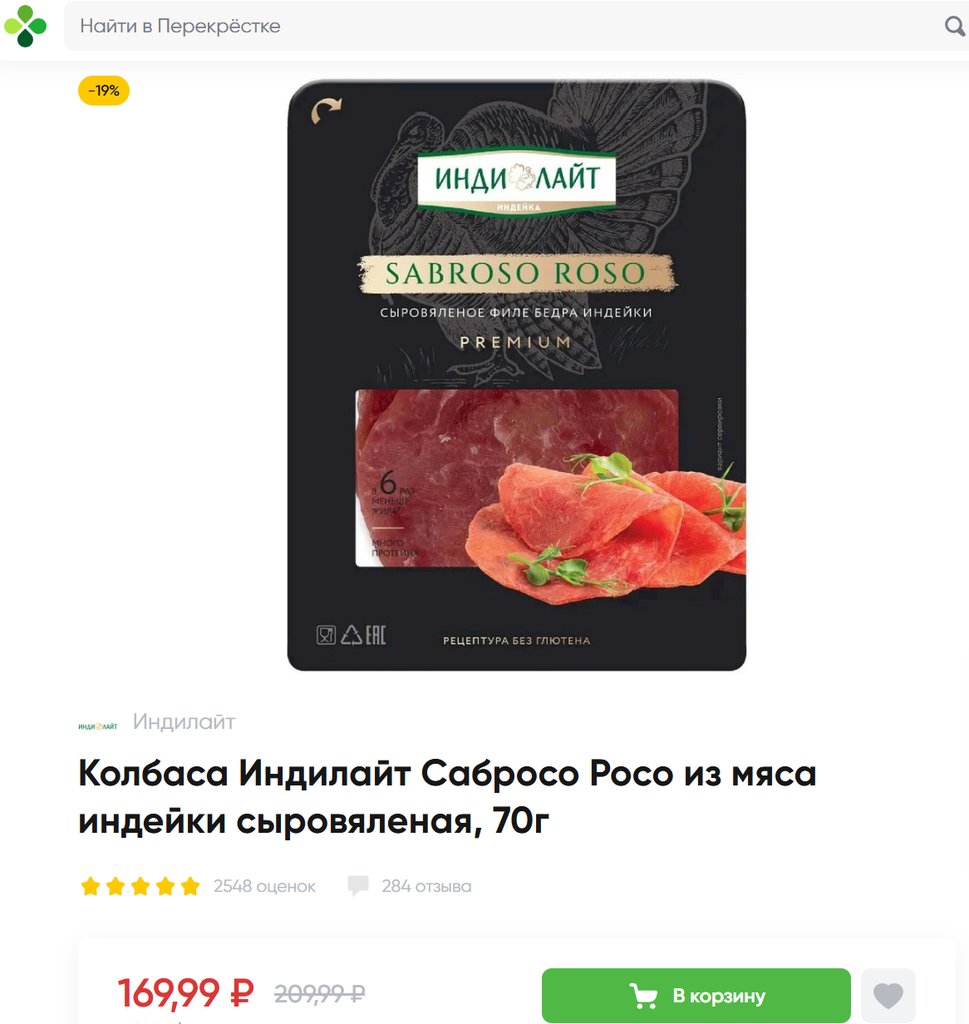This screenshot has width=969, height=1024.
Task: Click the cart icon inside В корзину
Action: pos(643,995)
